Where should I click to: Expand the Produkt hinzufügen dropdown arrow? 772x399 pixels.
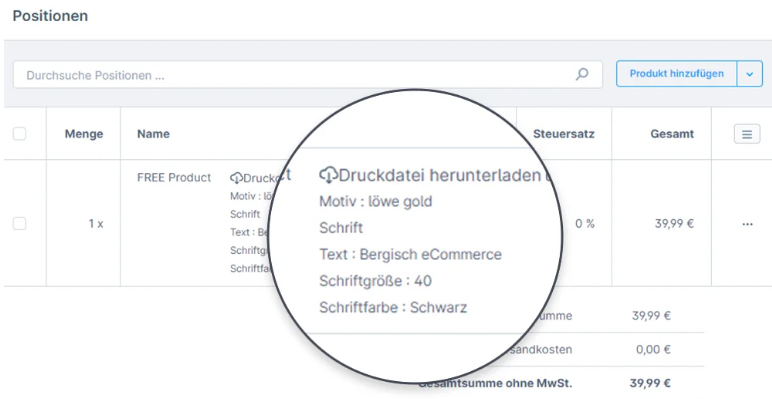click(x=749, y=74)
